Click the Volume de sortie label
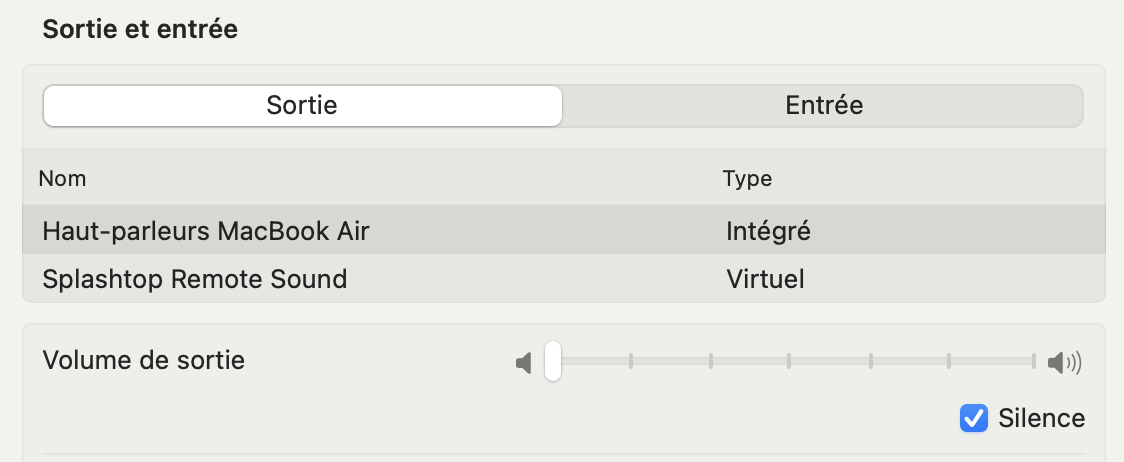The width and height of the screenshot is (1124, 462). coord(143,360)
